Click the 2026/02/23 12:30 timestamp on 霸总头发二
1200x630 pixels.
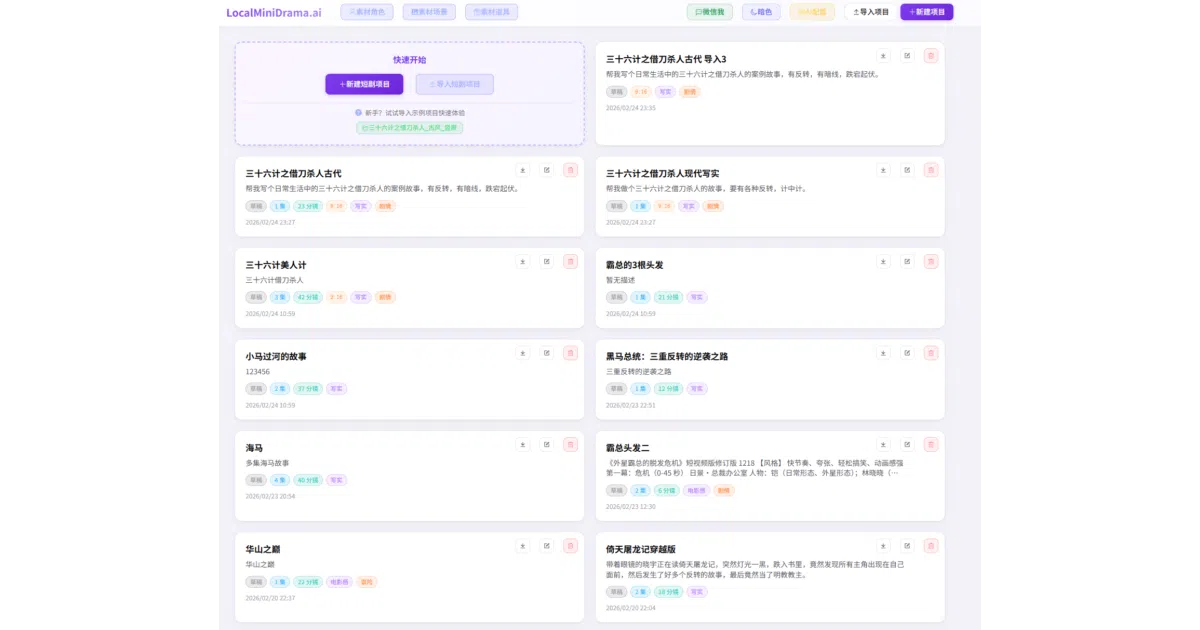pyautogui.click(x=630, y=507)
